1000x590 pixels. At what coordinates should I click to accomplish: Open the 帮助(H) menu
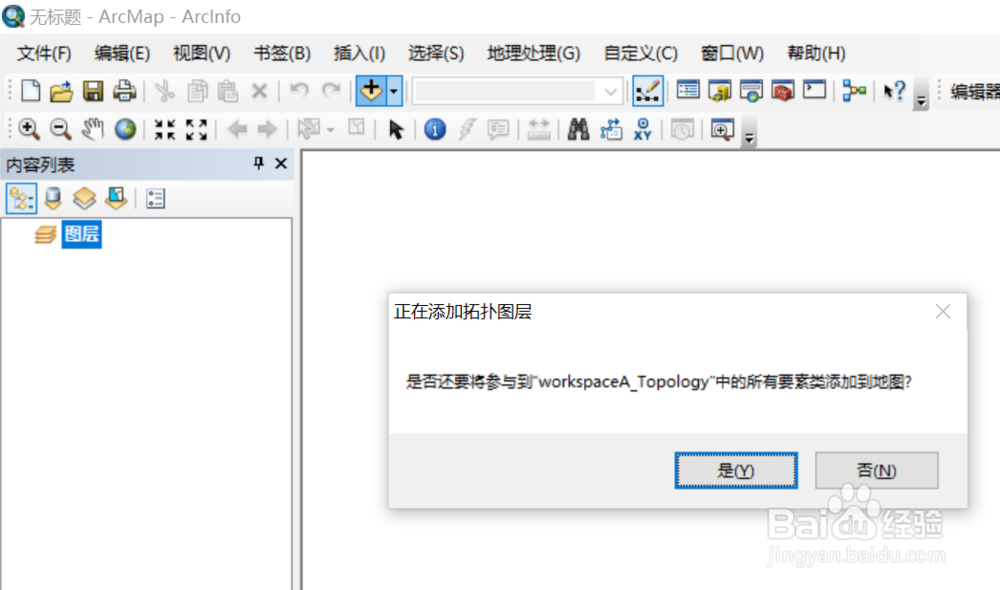pyautogui.click(x=816, y=53)
